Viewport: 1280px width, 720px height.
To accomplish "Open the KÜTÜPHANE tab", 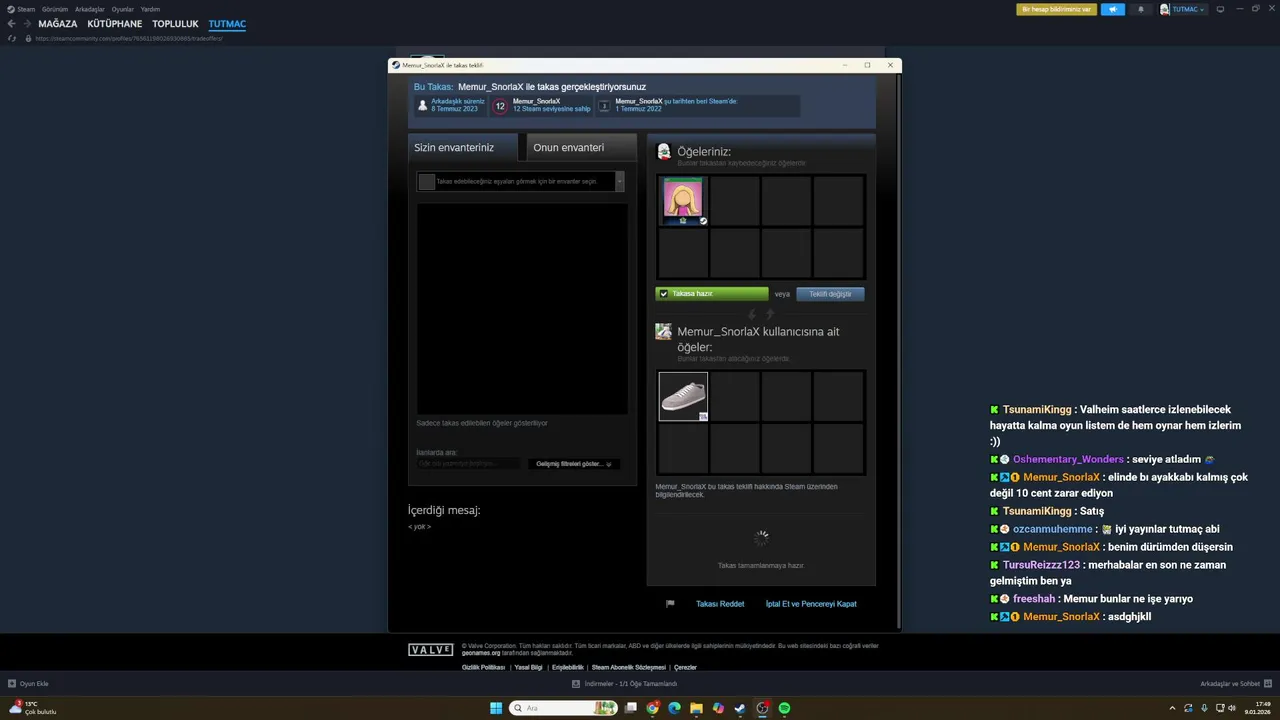I will point(115,24).
